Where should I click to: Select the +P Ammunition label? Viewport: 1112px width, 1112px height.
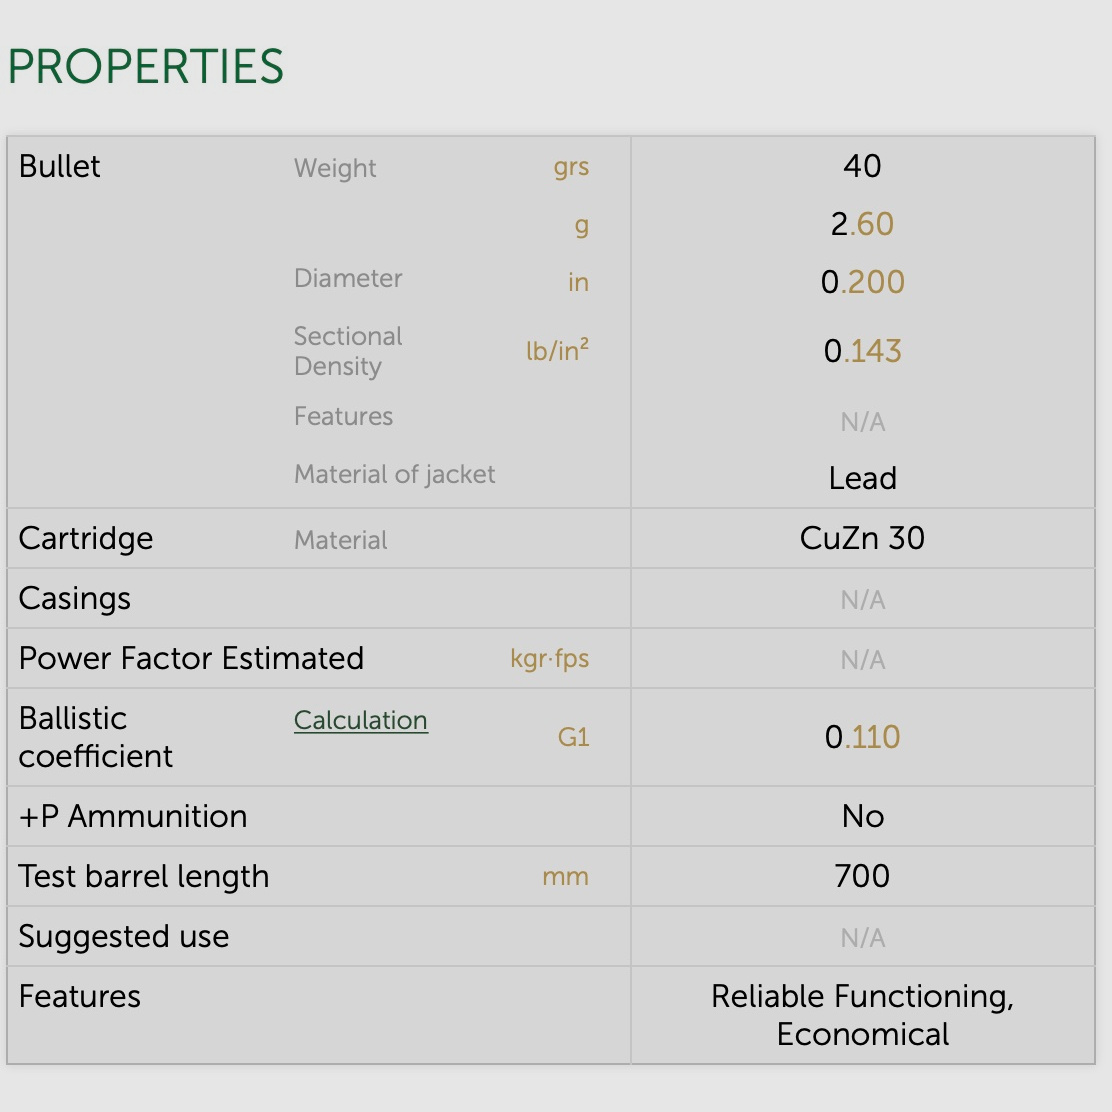133,816
